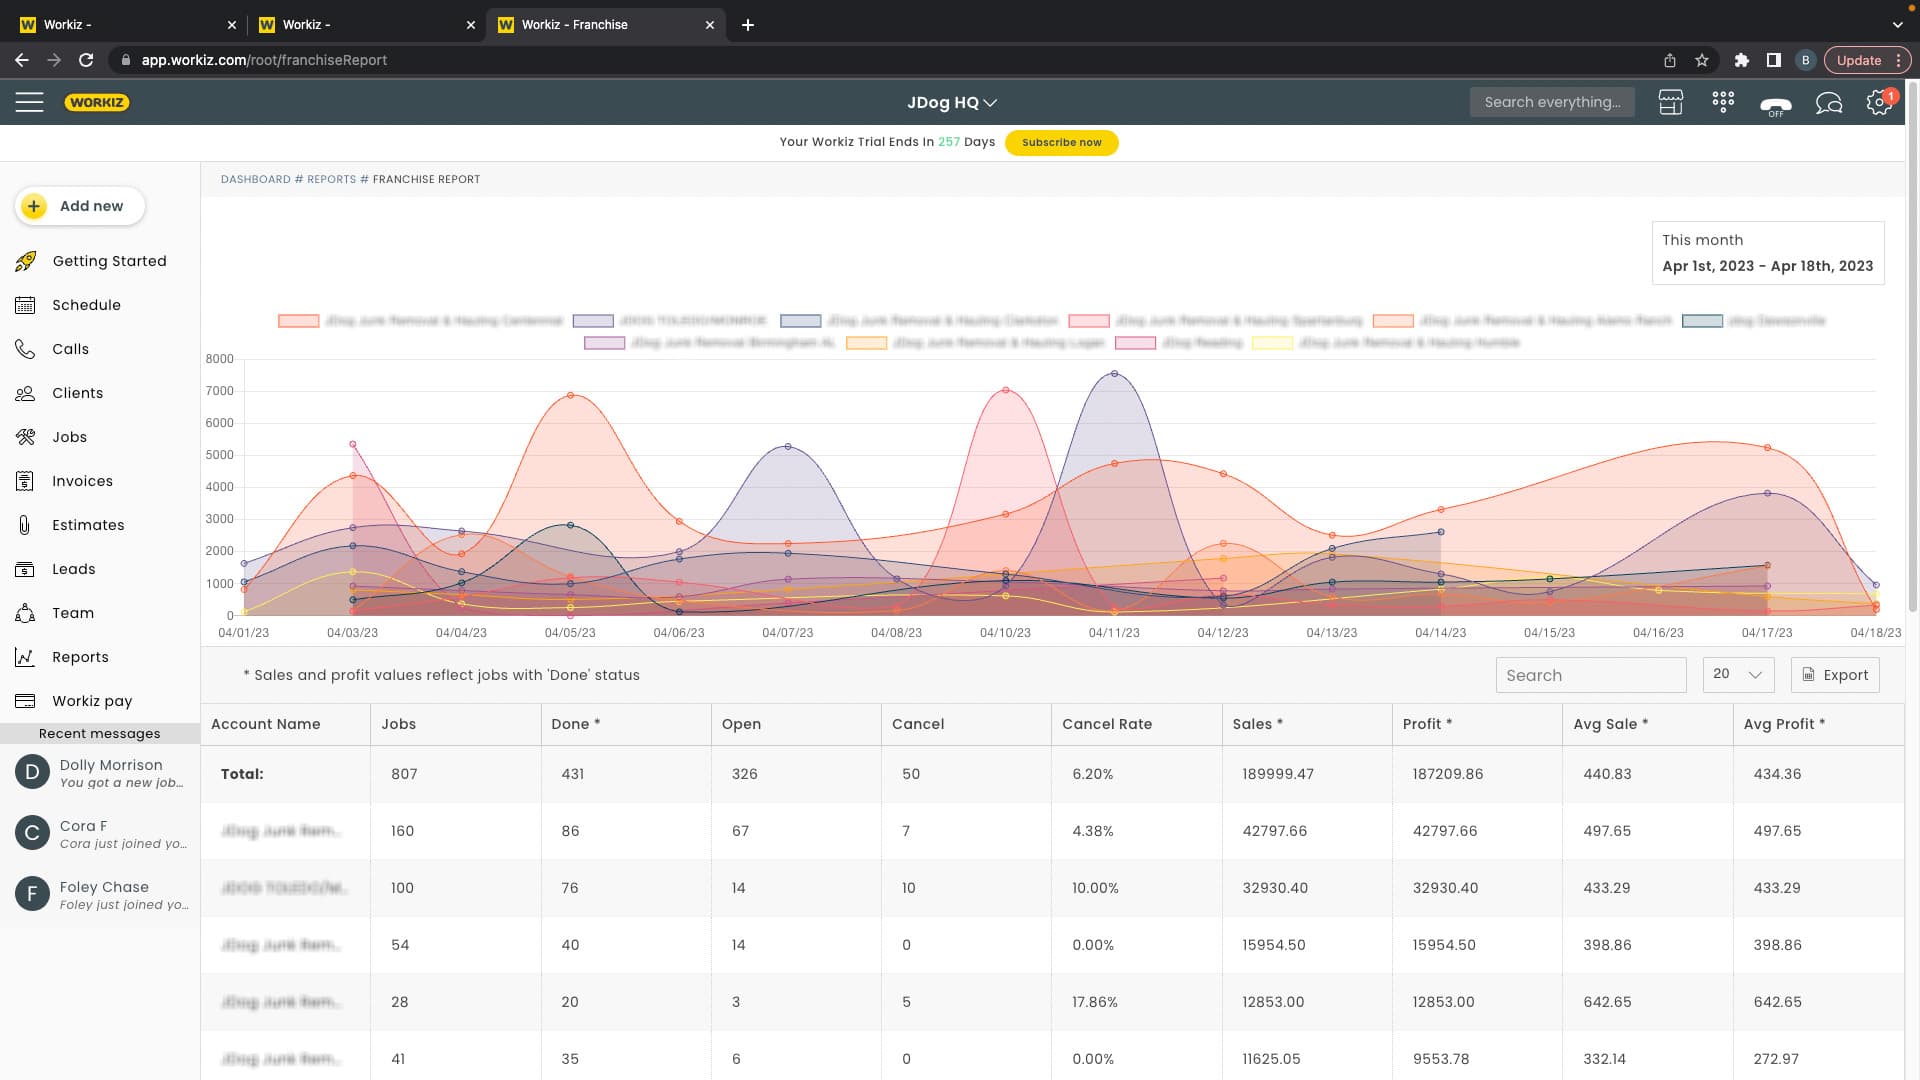Click the Leads icon in sidebar
This screenshot has height=1080, width=1920.
pos(25,569)
